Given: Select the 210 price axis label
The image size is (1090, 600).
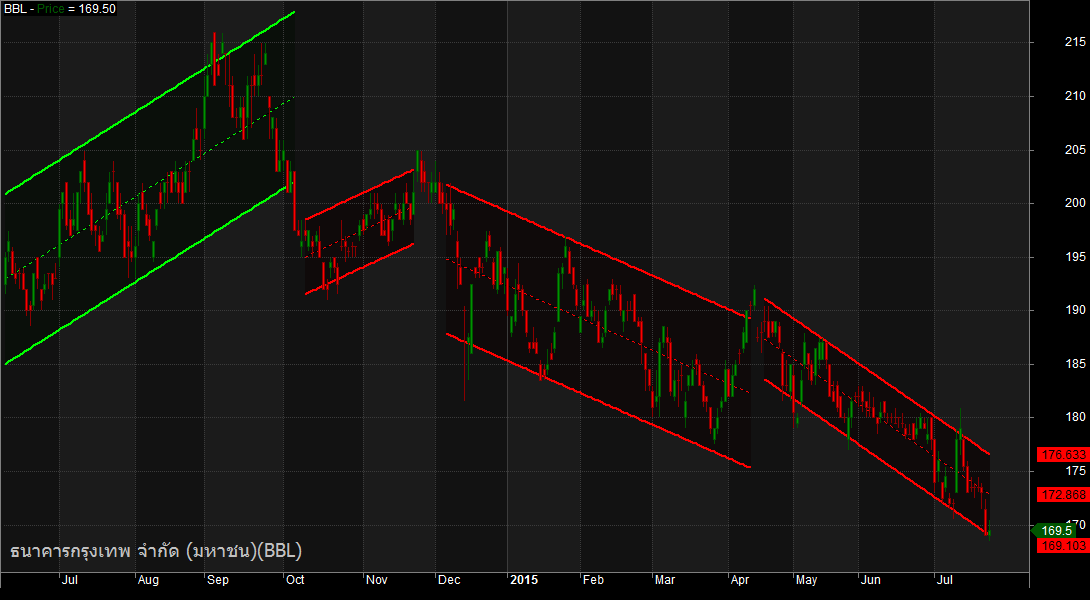Looking at the screenshot, I should (x=1077, y=96).
